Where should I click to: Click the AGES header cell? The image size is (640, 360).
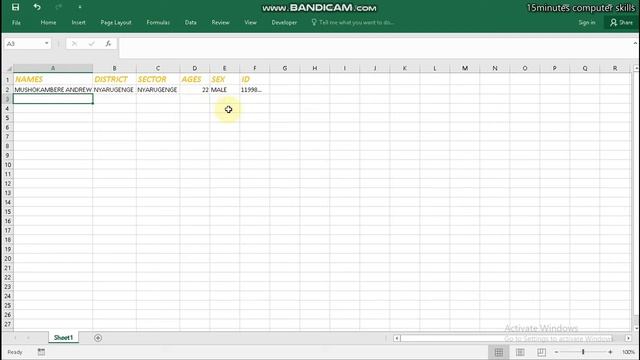coord(195,79)
